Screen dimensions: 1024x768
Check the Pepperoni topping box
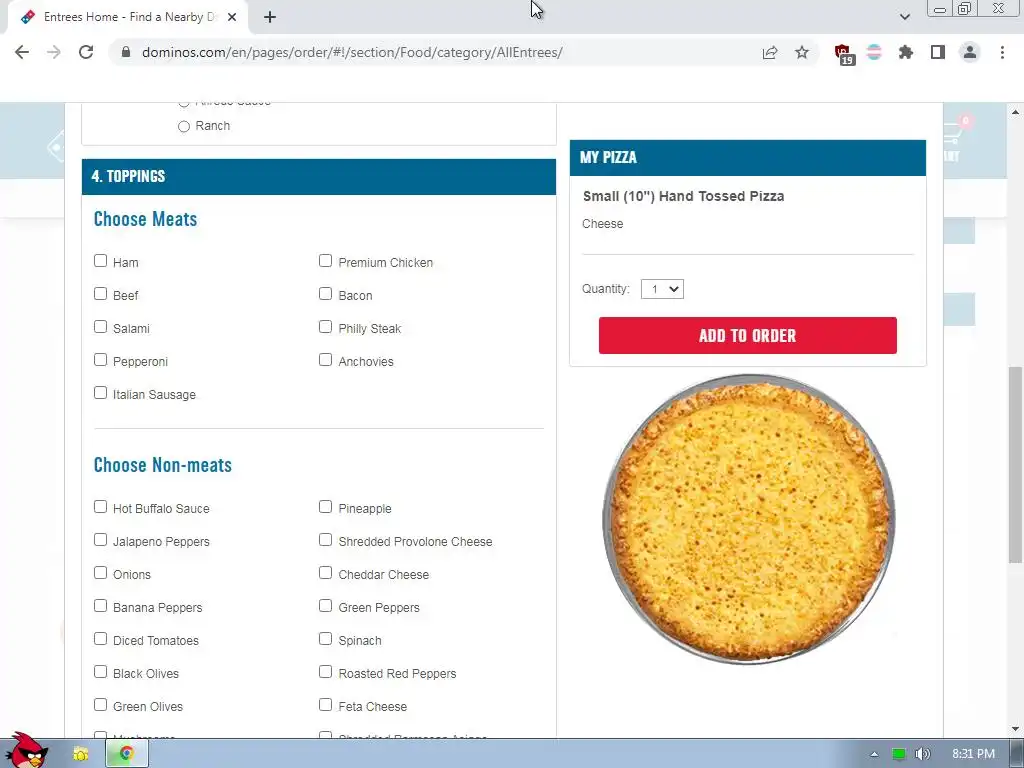point(100,360)
